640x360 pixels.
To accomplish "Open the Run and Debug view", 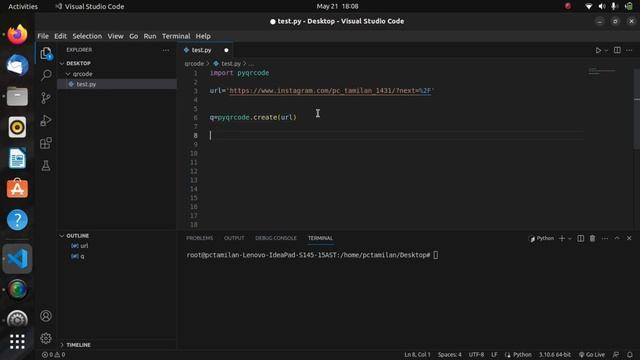I will point(46,120).
